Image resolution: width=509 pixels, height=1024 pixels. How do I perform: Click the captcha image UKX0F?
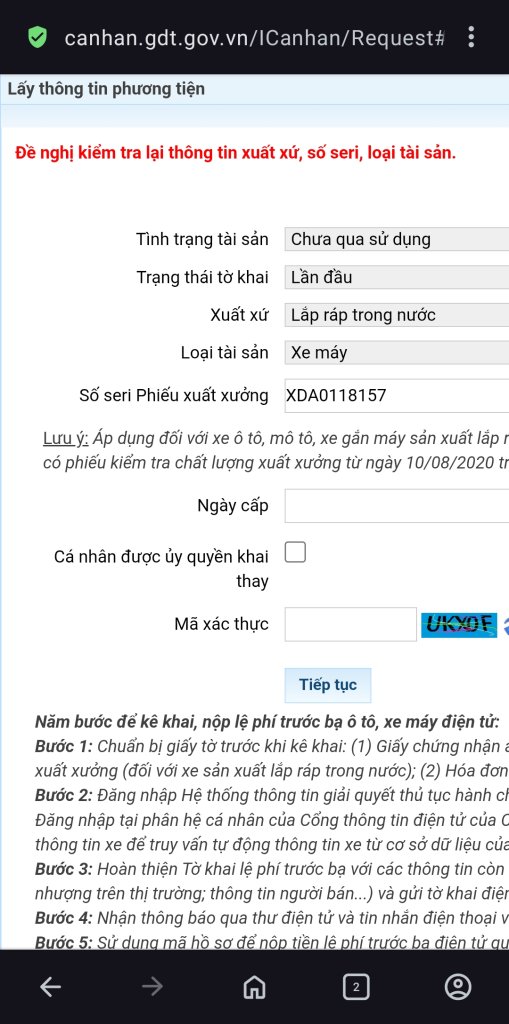pos(459,625)
